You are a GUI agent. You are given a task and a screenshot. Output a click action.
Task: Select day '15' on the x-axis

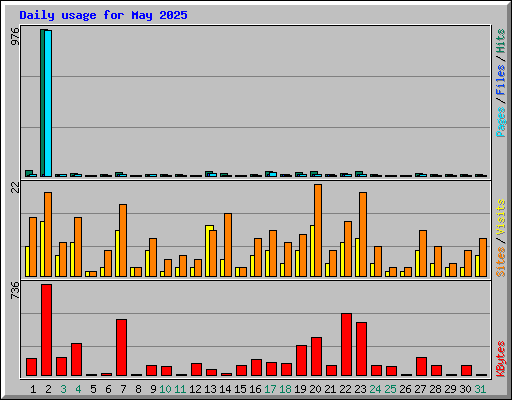coord(240,389)
